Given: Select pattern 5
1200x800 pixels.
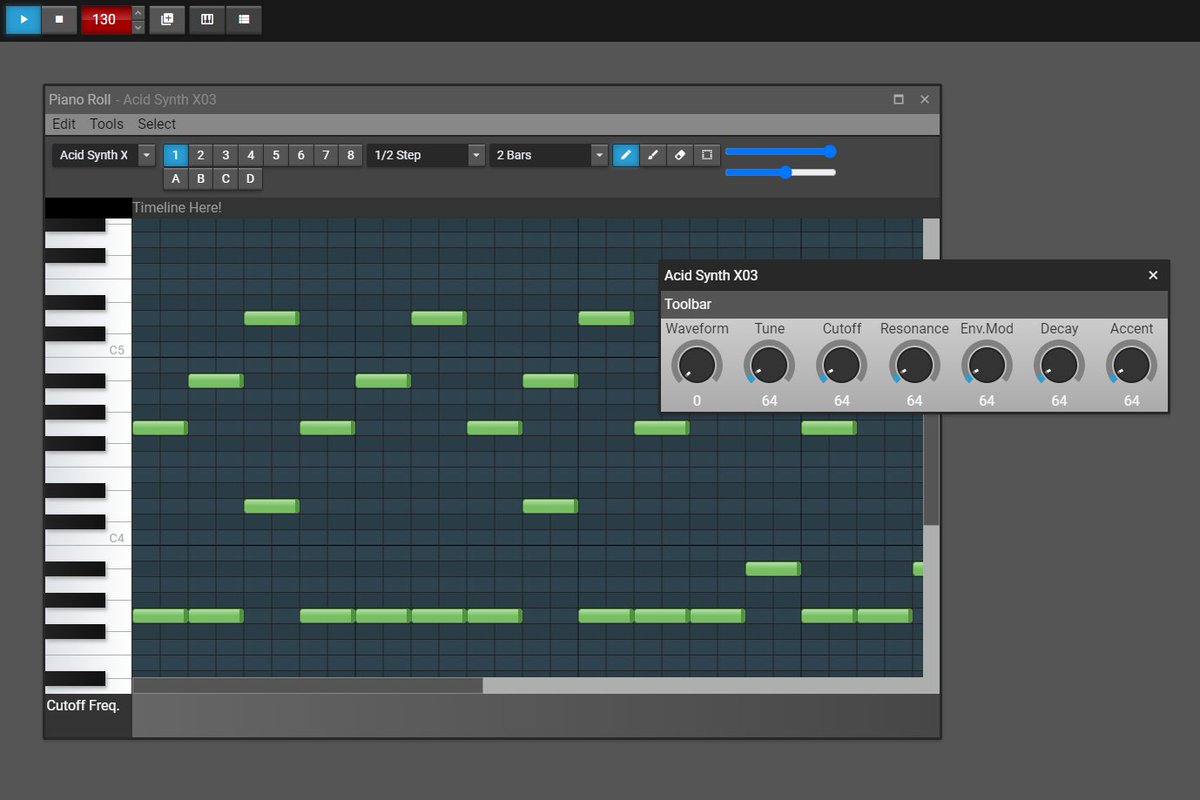Looking at the screenshot, I should [275, 155].
